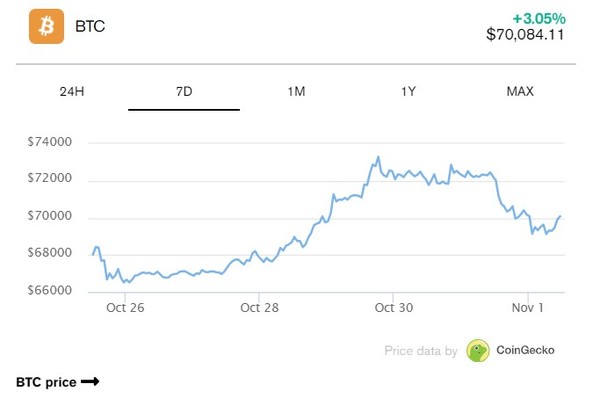This screenshot has width=600, height=413.
Task: Click the $74000 y-axis label
Action: pyautogui.click(x=50, y=143)
